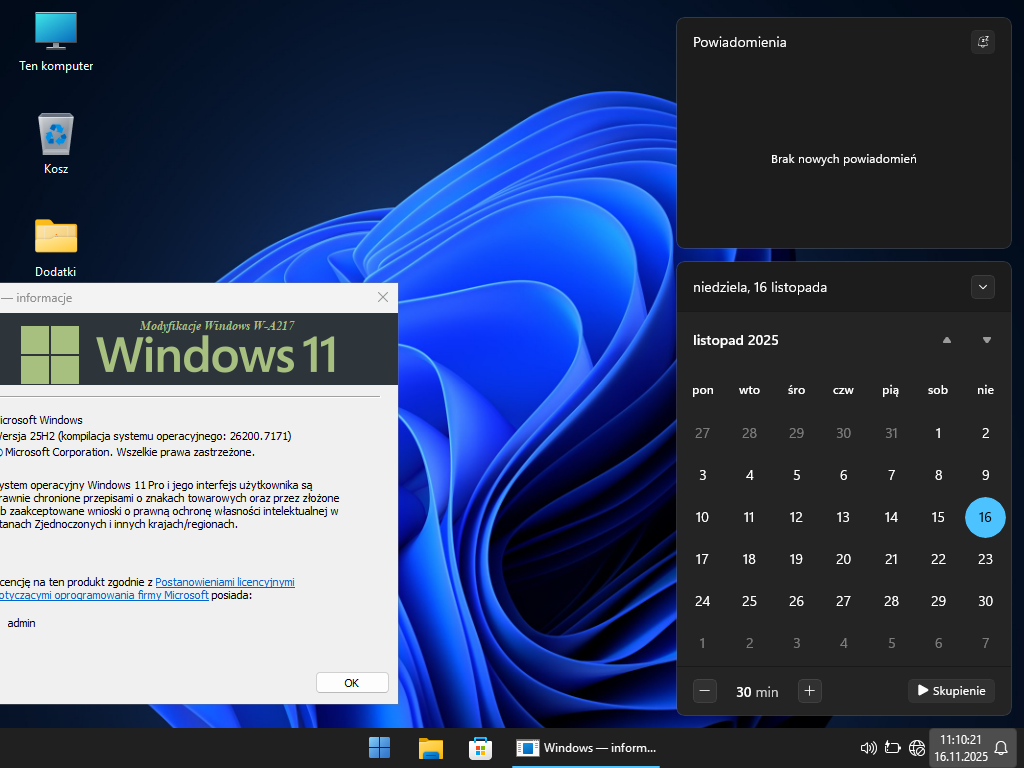Click the battery status tray icon
Viewport: 1024px width, 768px height.
[x=892, y=748]
